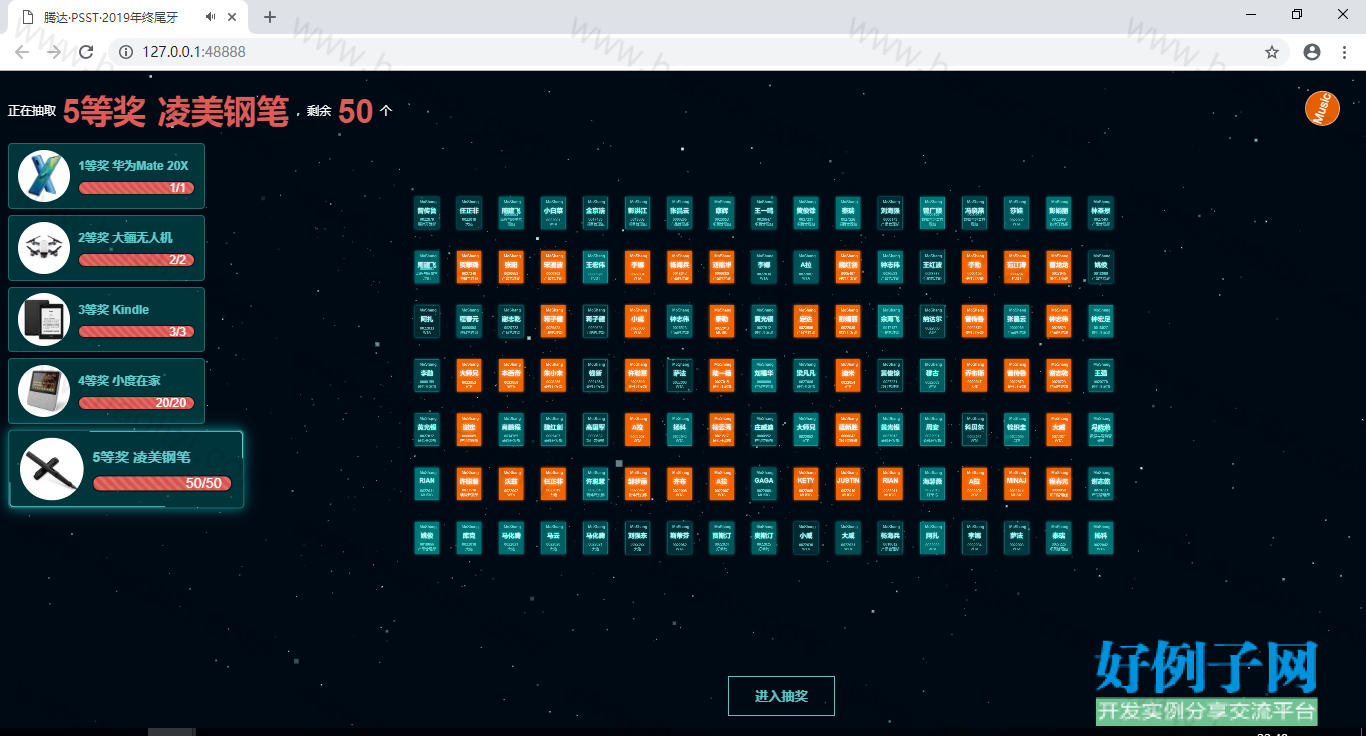
Task: View site information icon in address bar
Action: 126,52
